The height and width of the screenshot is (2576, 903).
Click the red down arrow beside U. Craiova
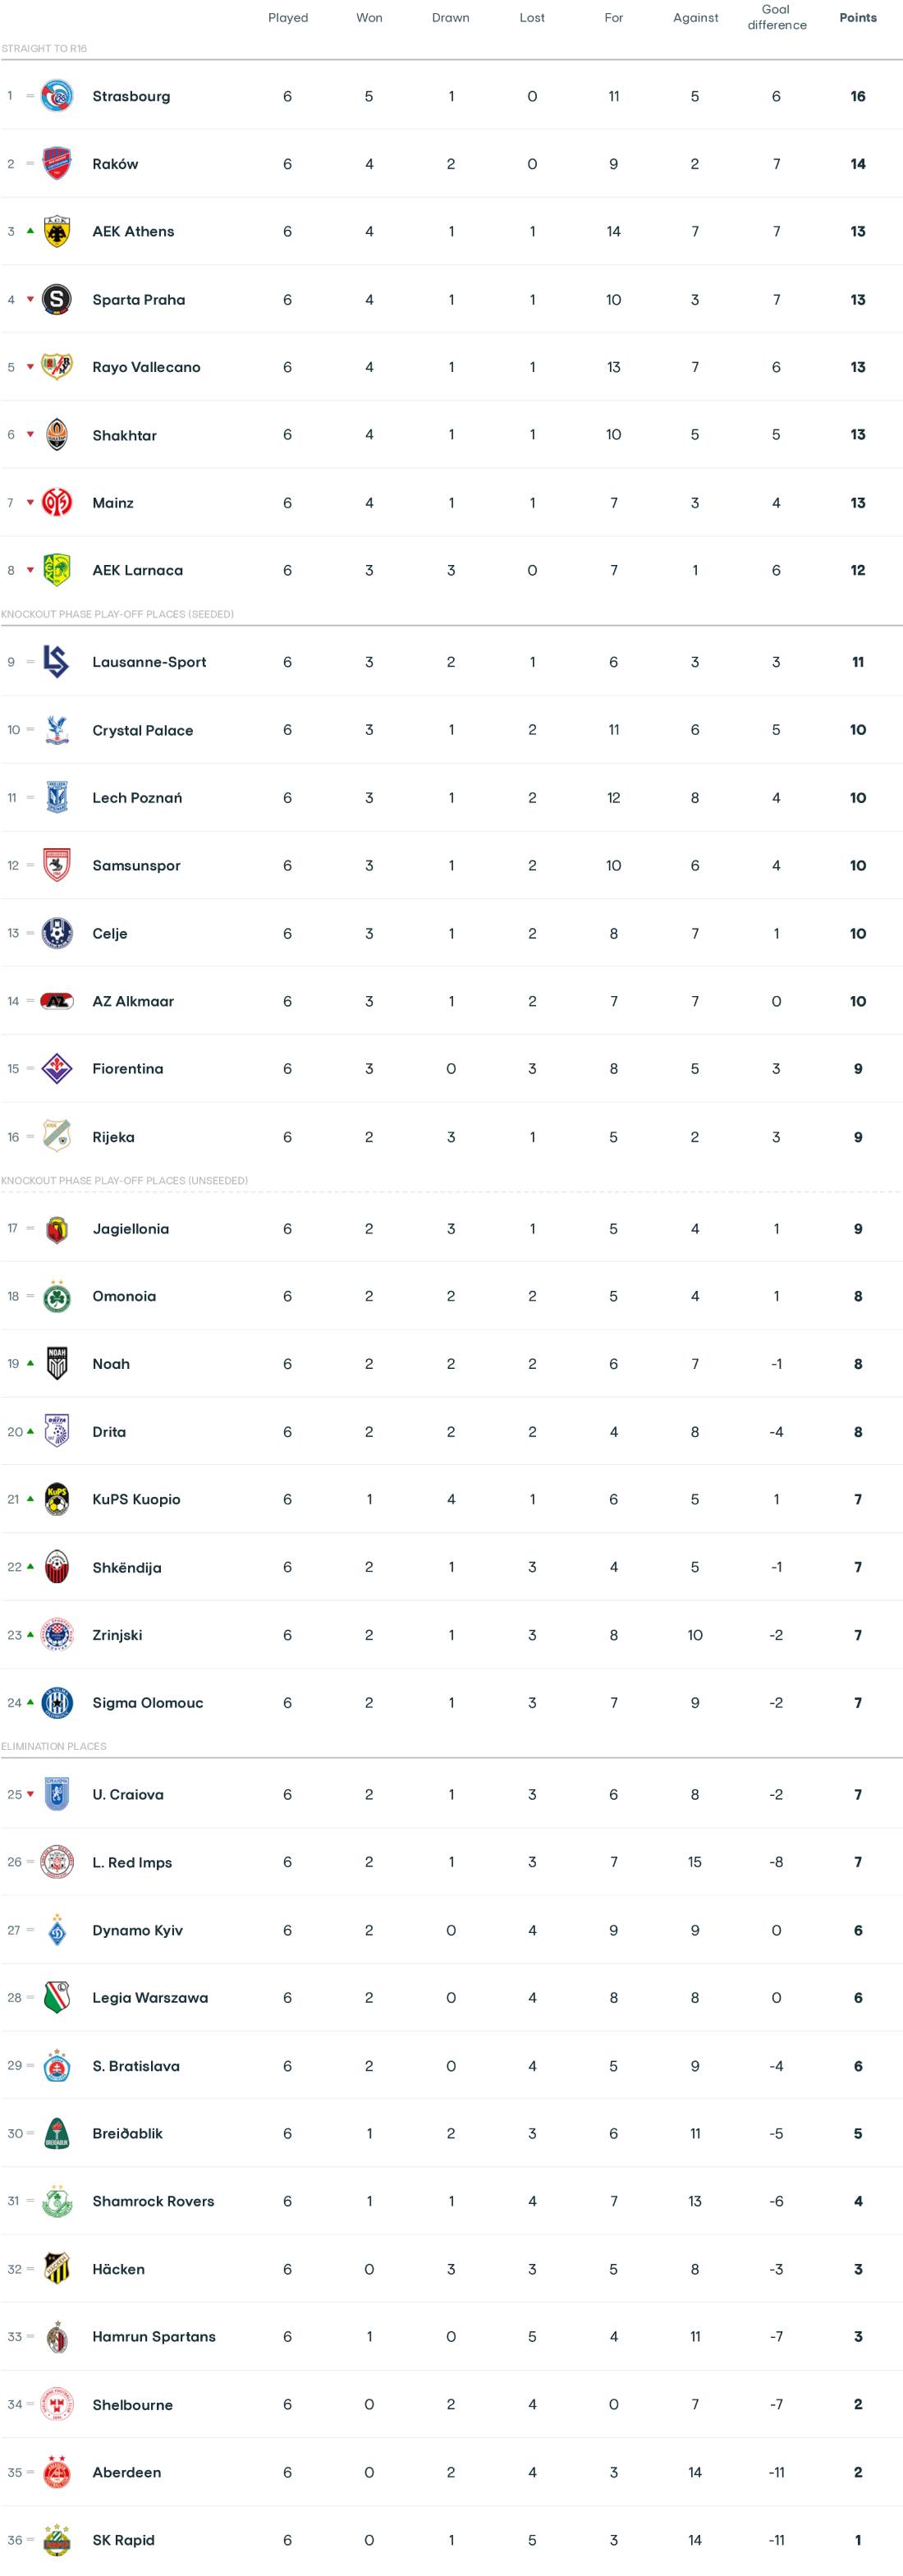(31, 1794)
